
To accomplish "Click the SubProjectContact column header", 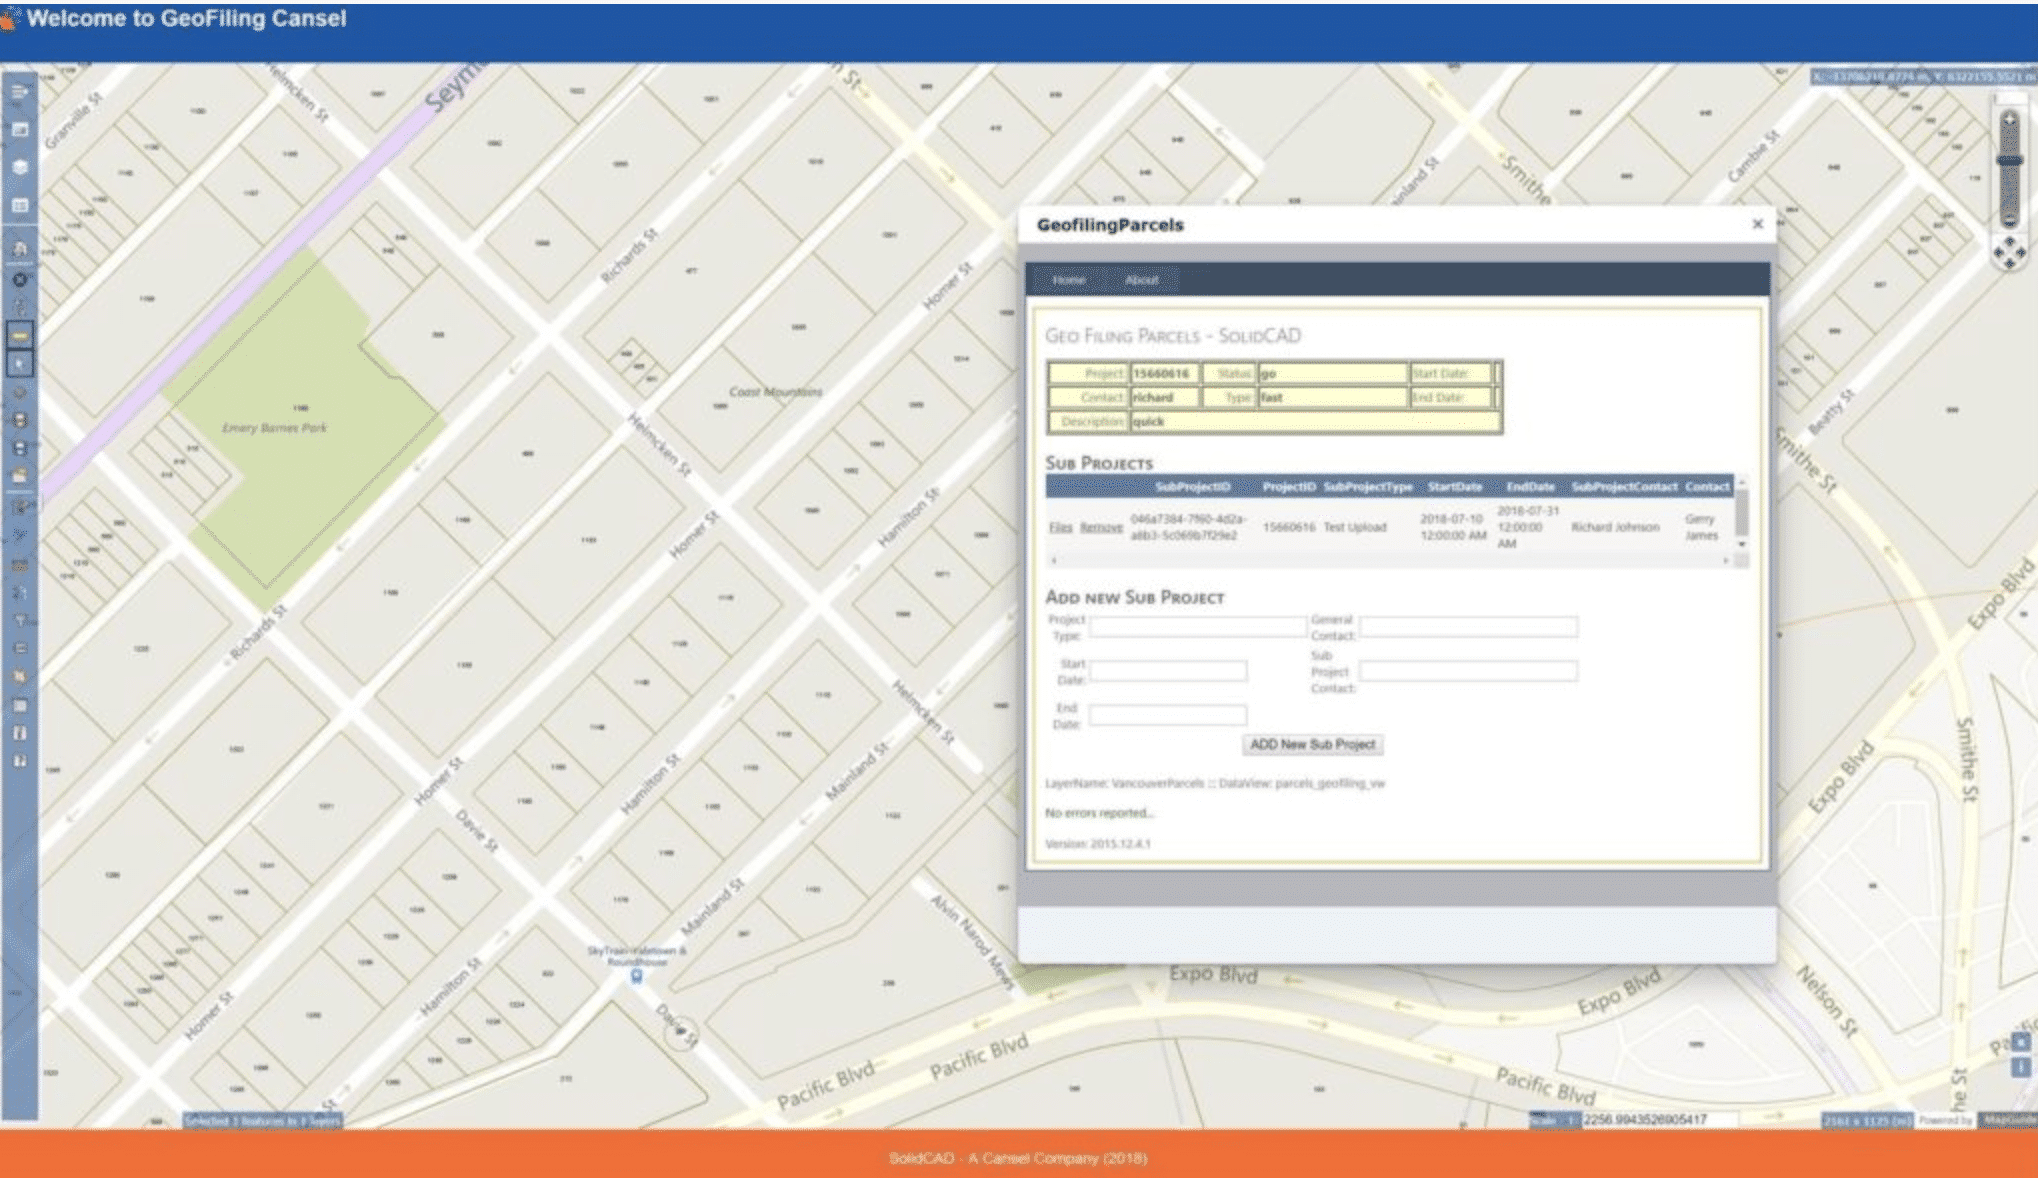I will tap(1624, 487).
